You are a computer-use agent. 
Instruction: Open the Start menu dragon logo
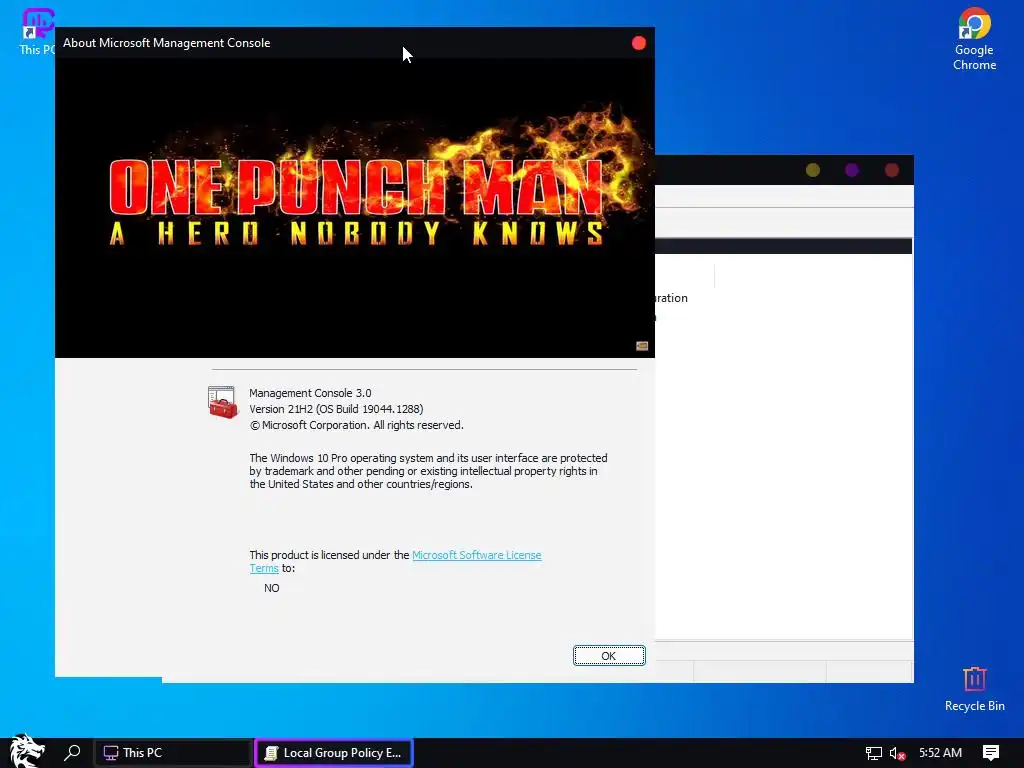(x=27, y=752)
